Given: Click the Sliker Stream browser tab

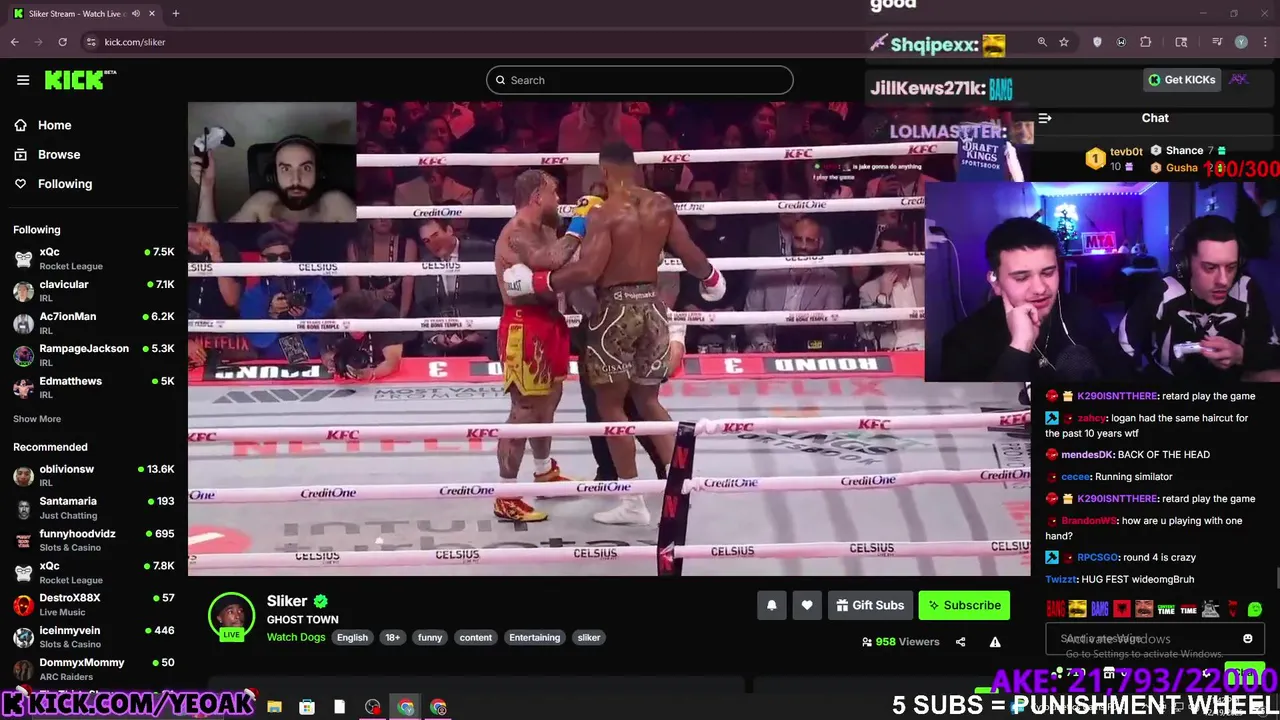Looking at the screenshot, I should click(85, 13).
